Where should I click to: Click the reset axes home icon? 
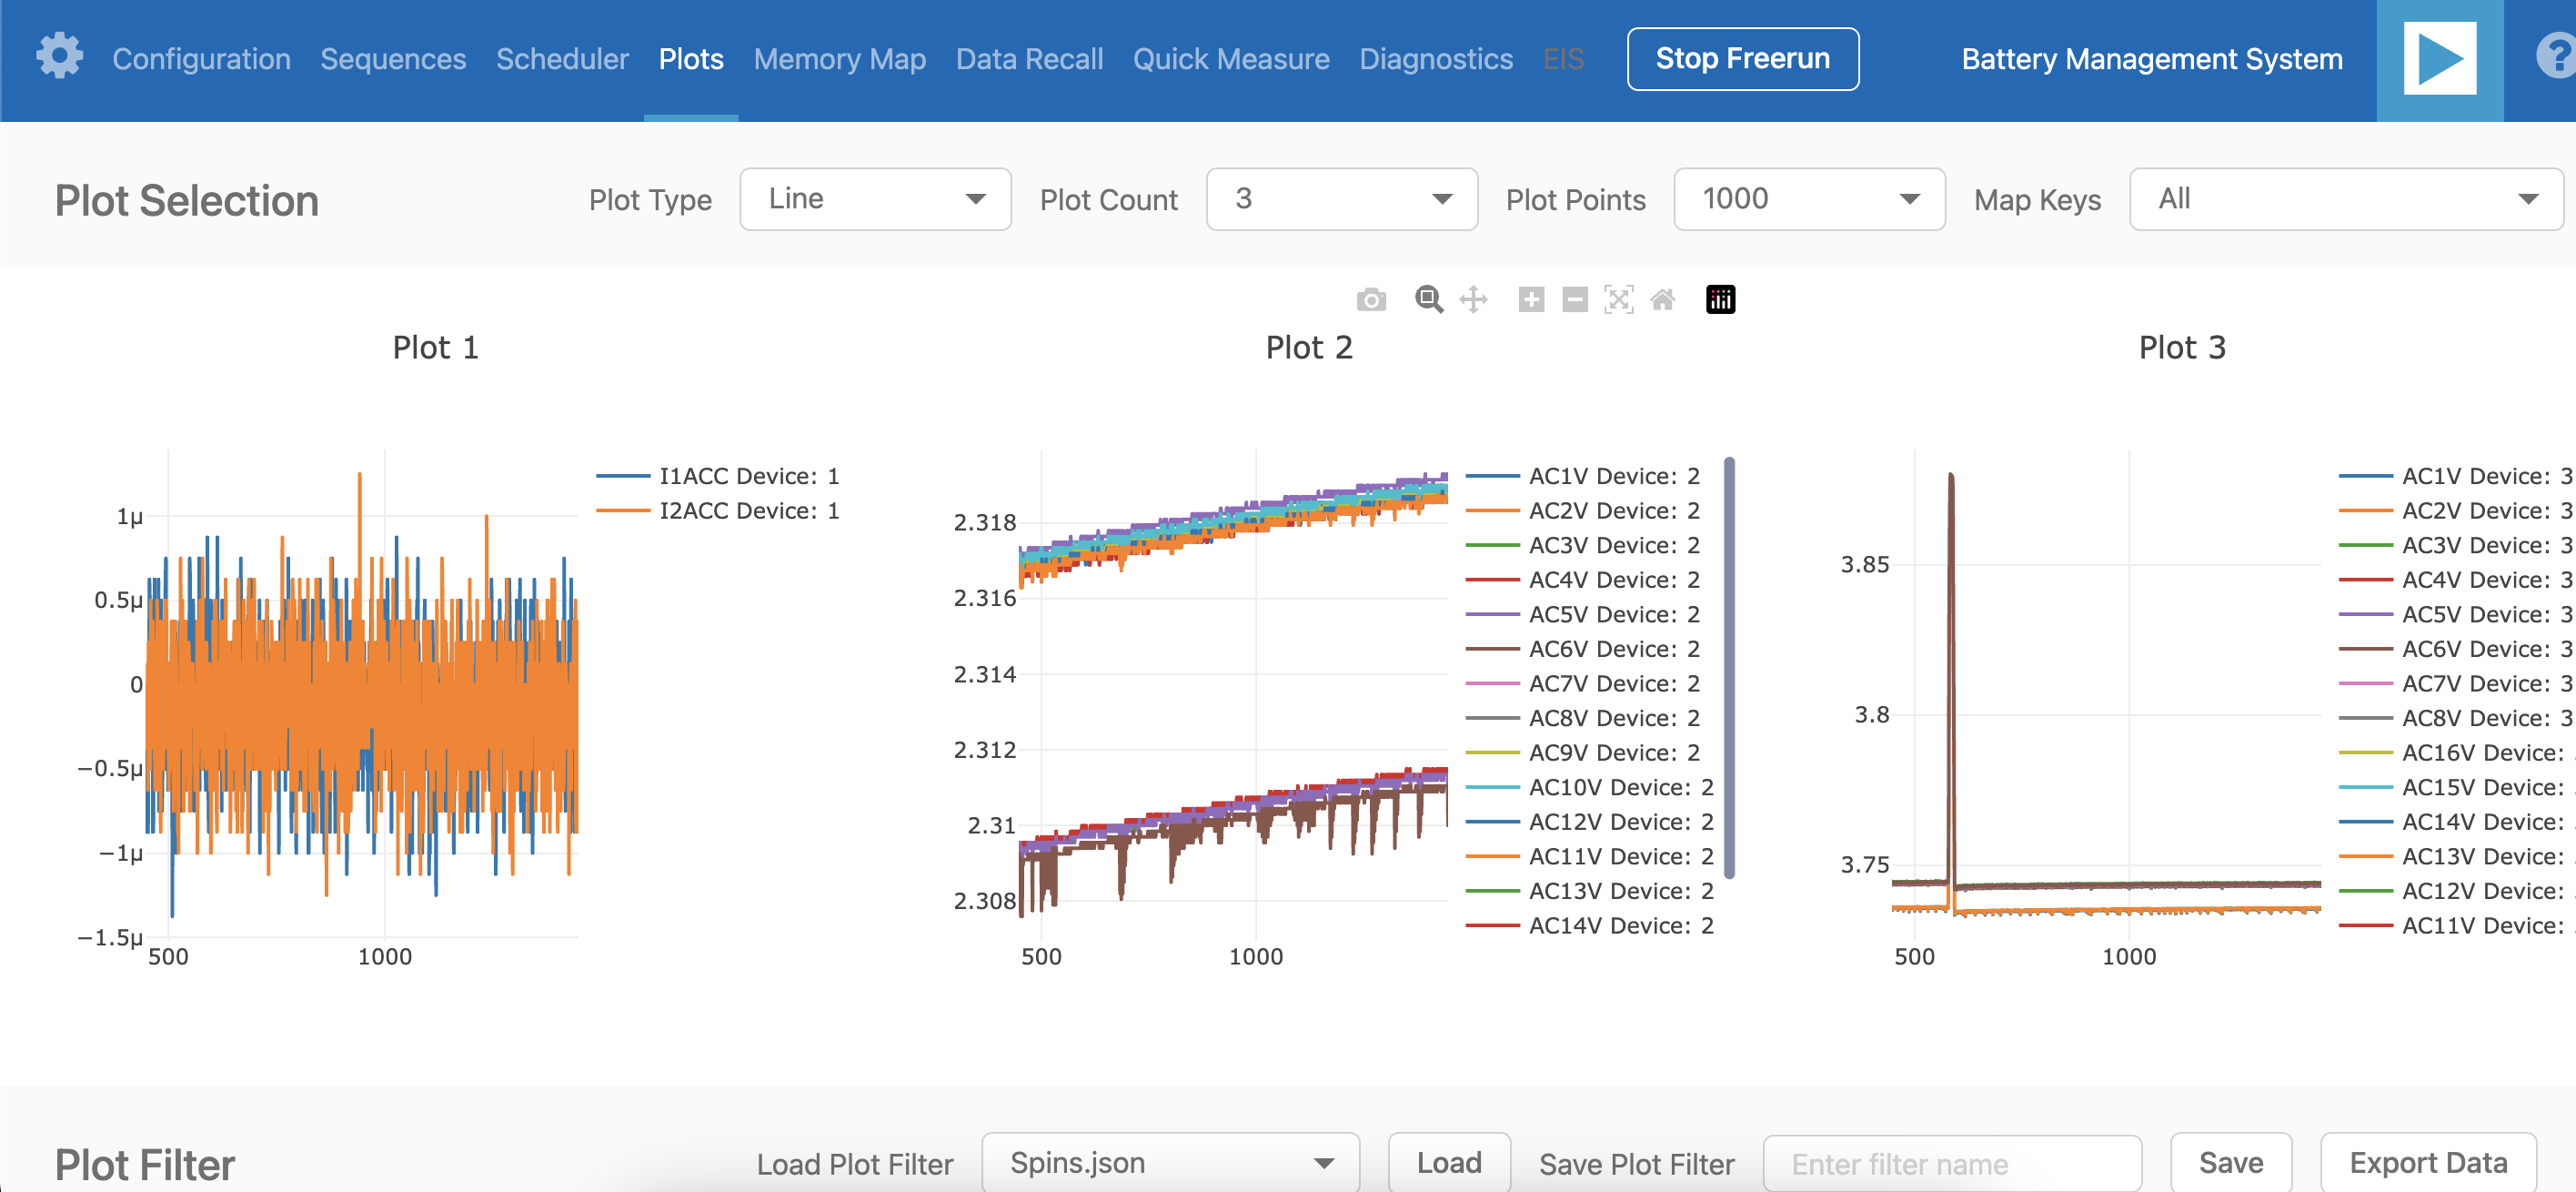1662,300
